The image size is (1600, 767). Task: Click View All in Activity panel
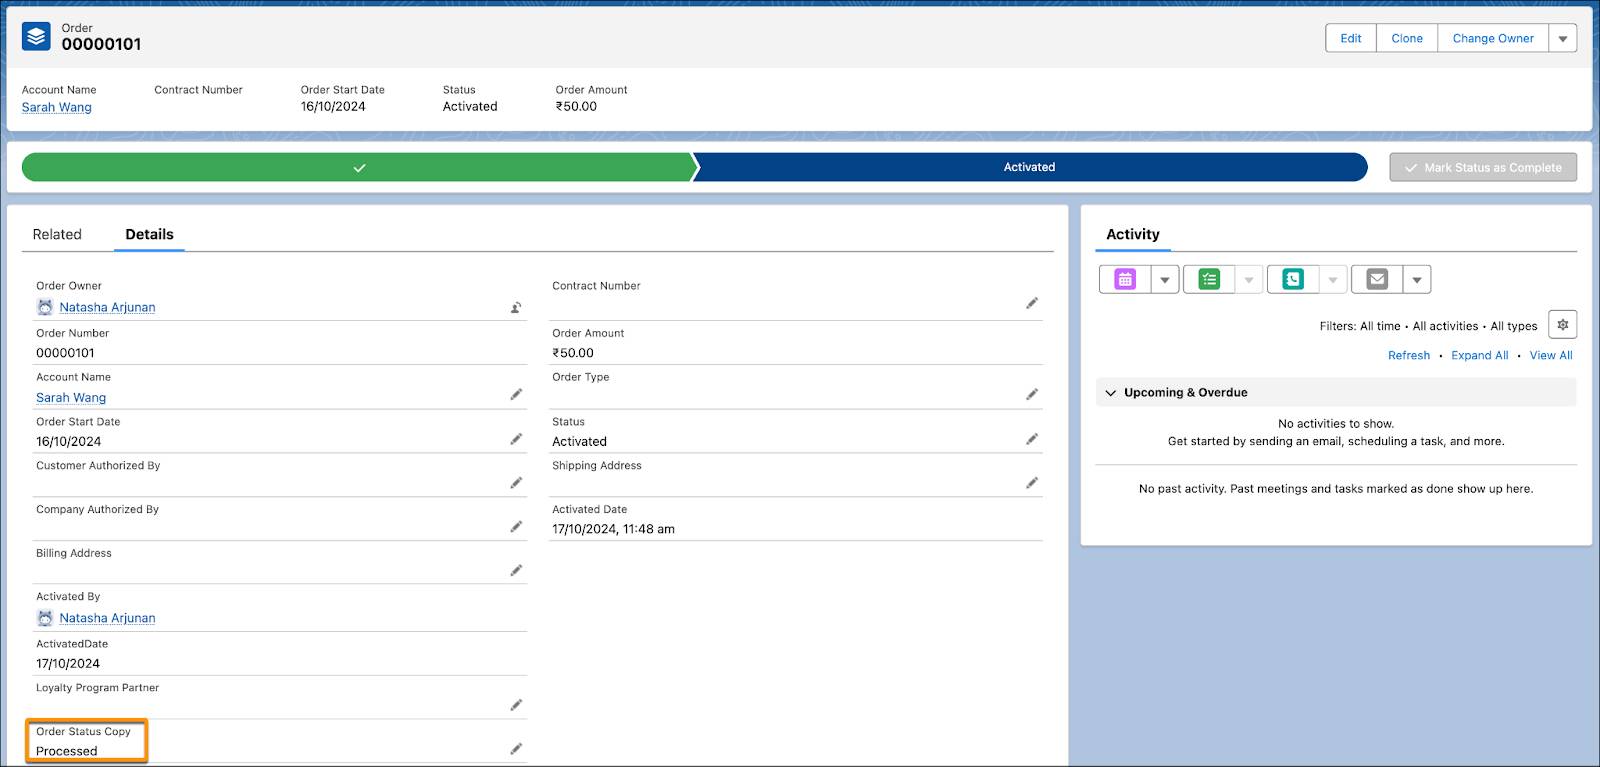1551,355
